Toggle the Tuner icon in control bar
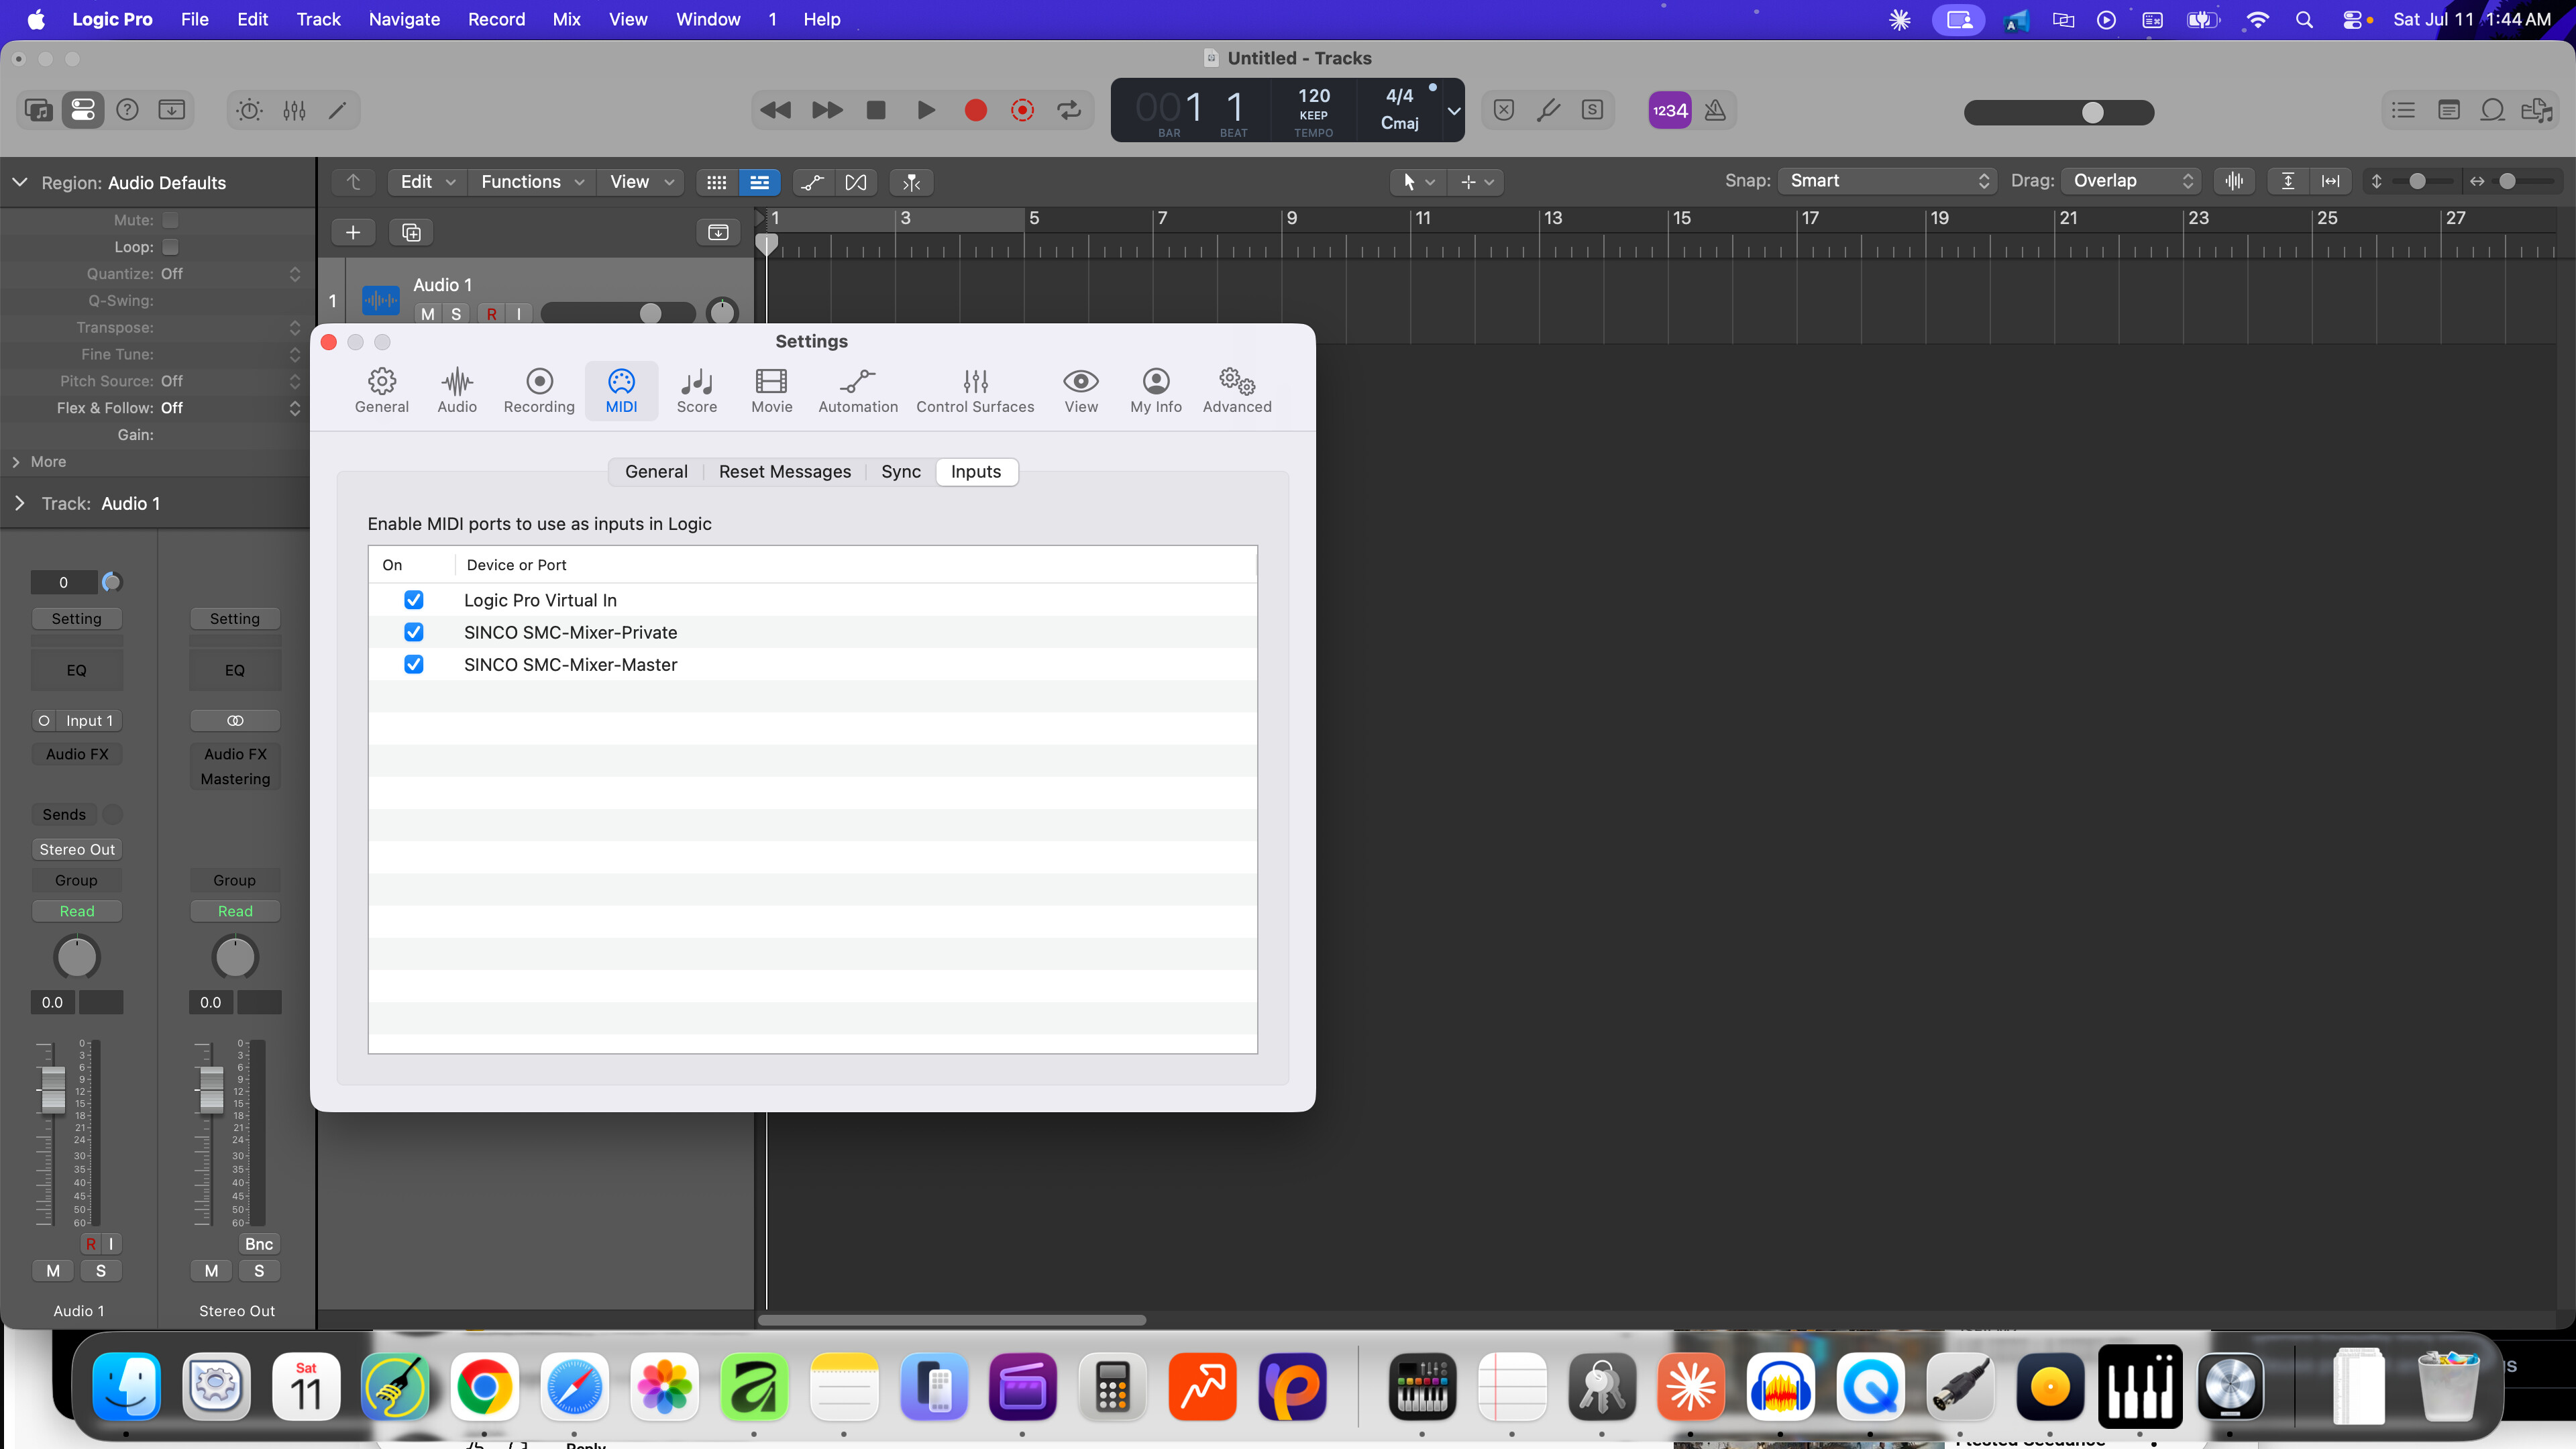The height and width of the screenshot is (1449, 2576). coord(1548,110)
